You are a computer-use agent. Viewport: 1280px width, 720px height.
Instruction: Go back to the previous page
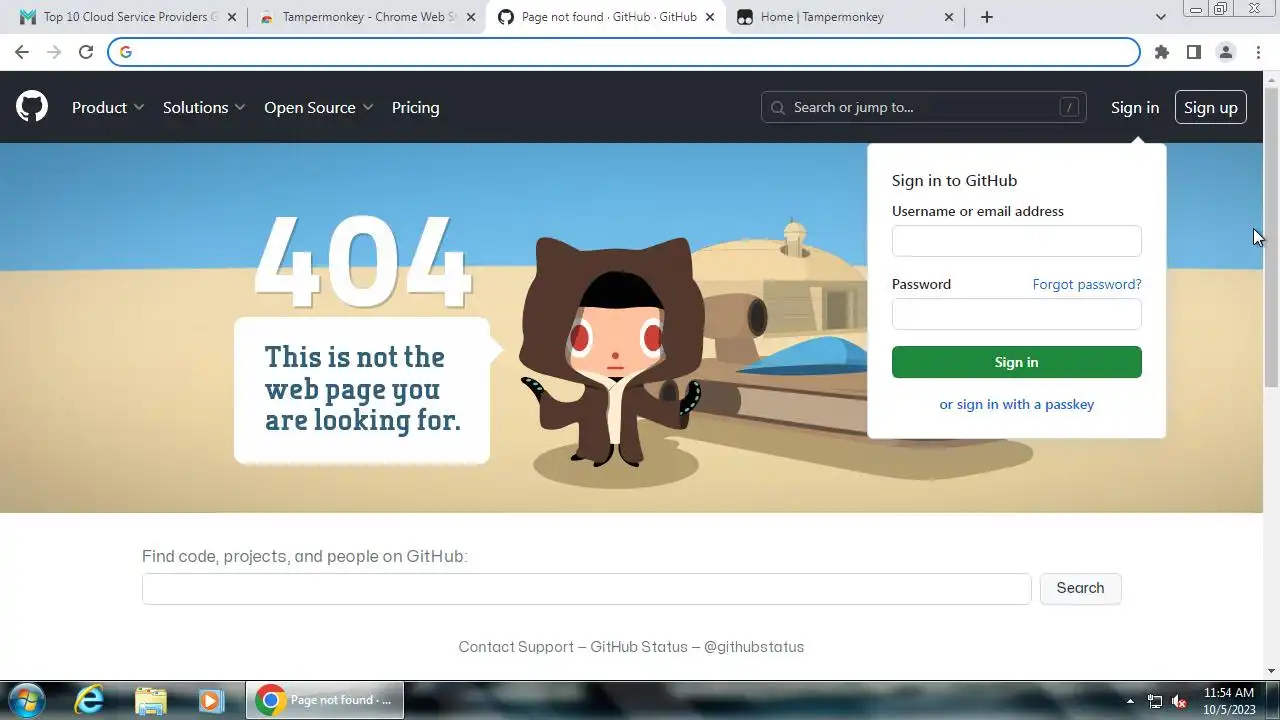(22, 52)
